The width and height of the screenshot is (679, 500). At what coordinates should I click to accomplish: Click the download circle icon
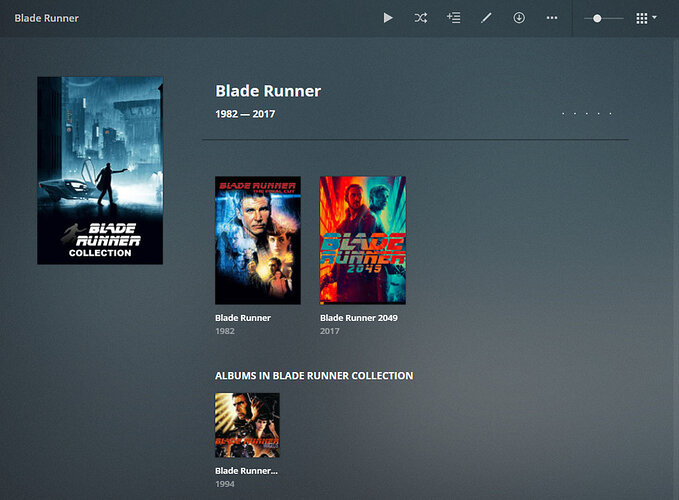[519, 18]
